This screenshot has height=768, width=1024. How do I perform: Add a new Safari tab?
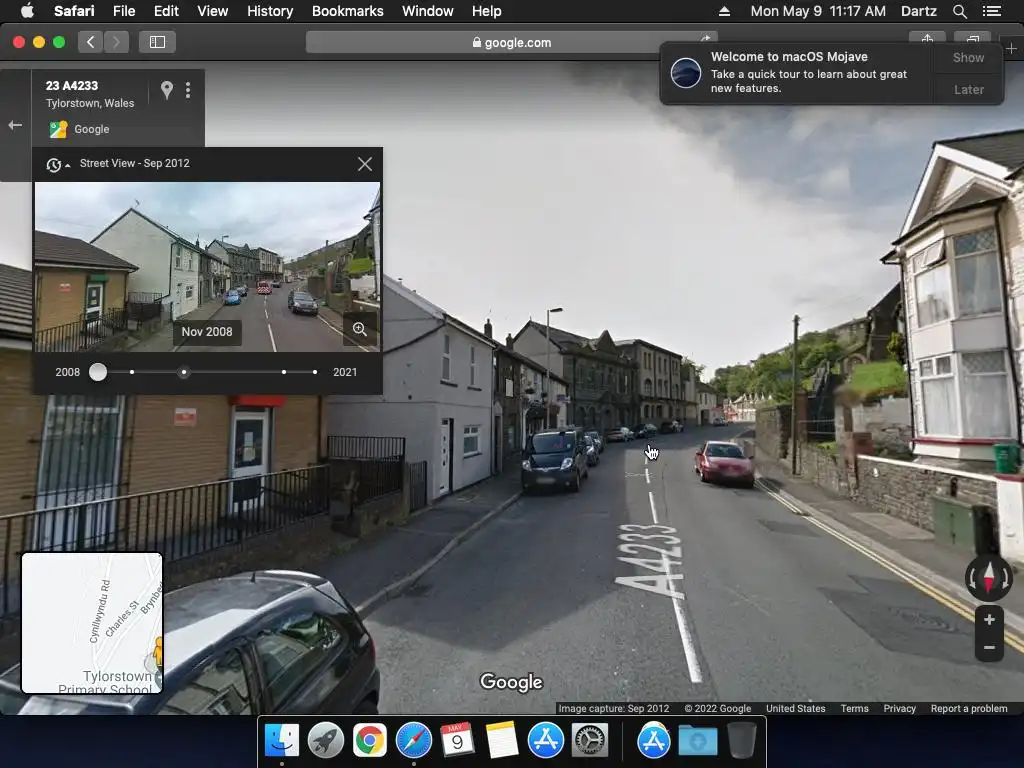click(1011, 48)
